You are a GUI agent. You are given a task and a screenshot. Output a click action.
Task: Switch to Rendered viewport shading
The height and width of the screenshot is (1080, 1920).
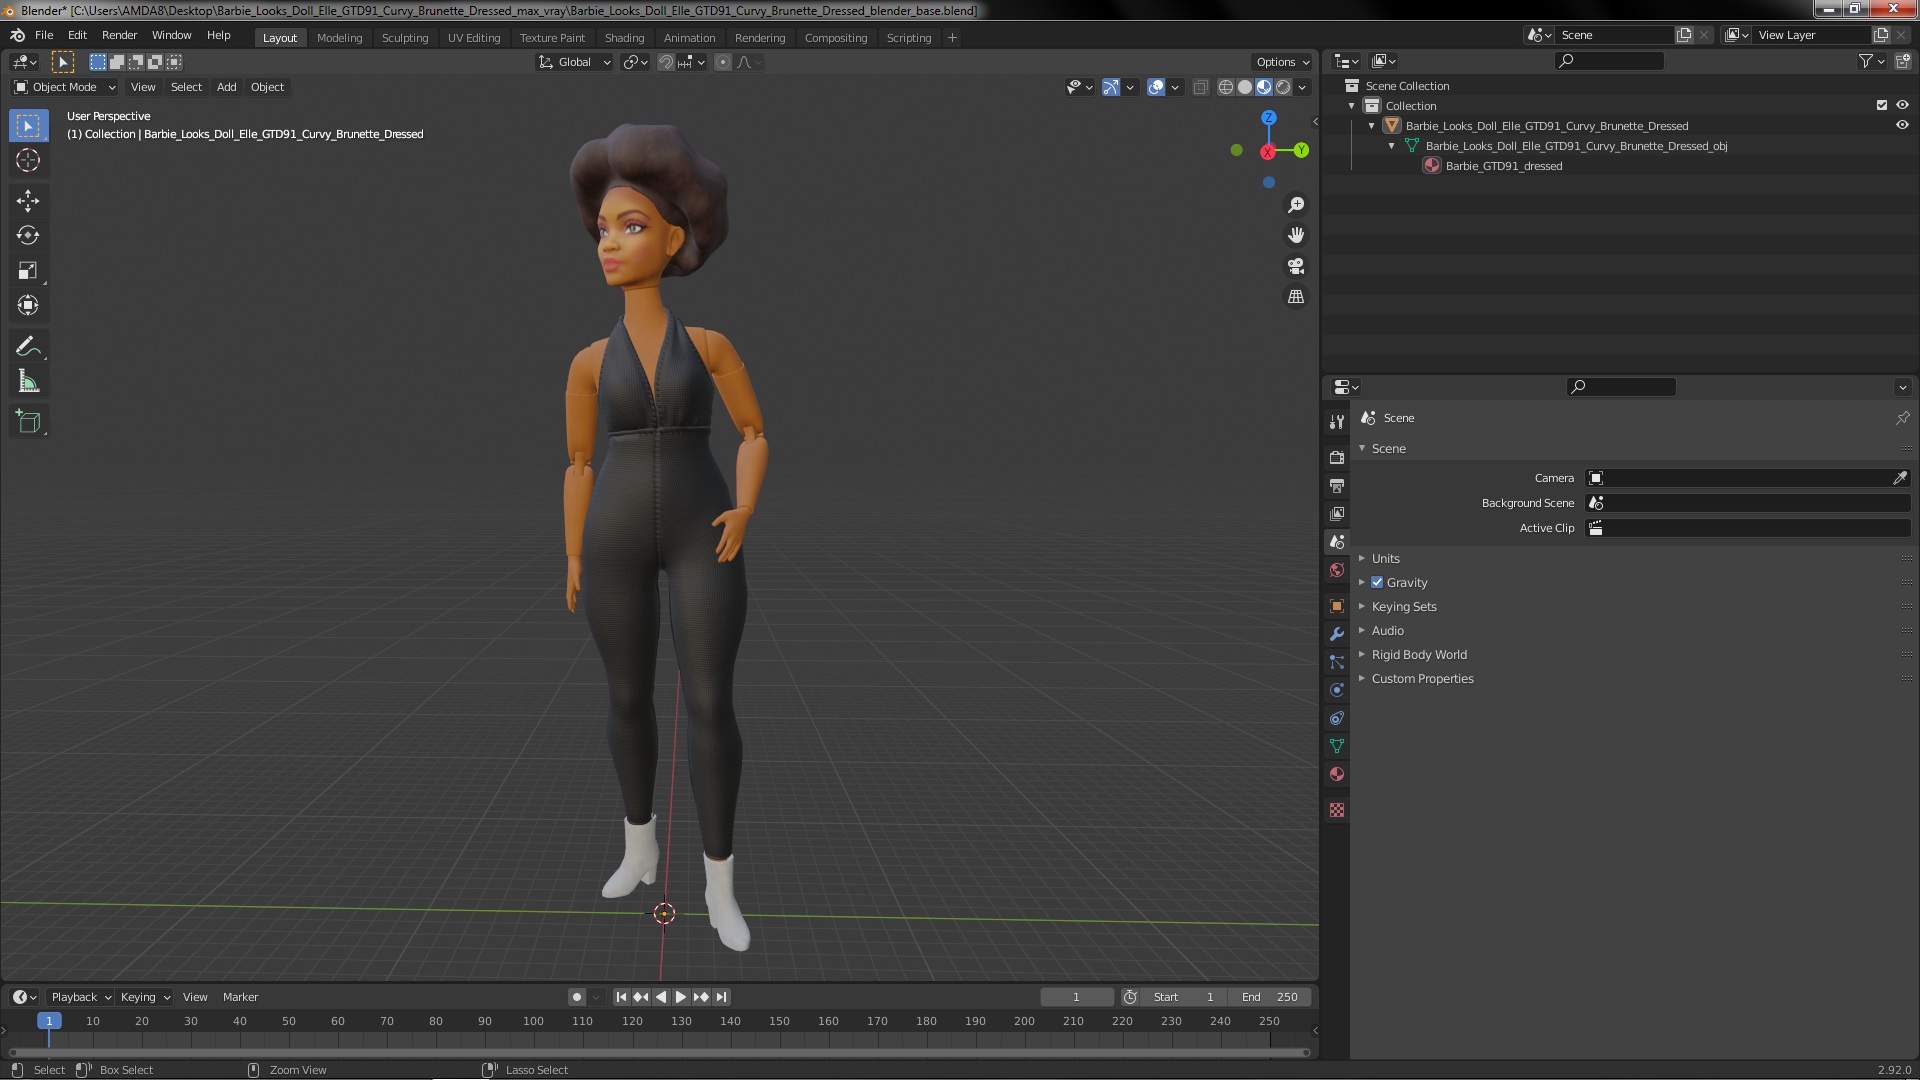1283,88
